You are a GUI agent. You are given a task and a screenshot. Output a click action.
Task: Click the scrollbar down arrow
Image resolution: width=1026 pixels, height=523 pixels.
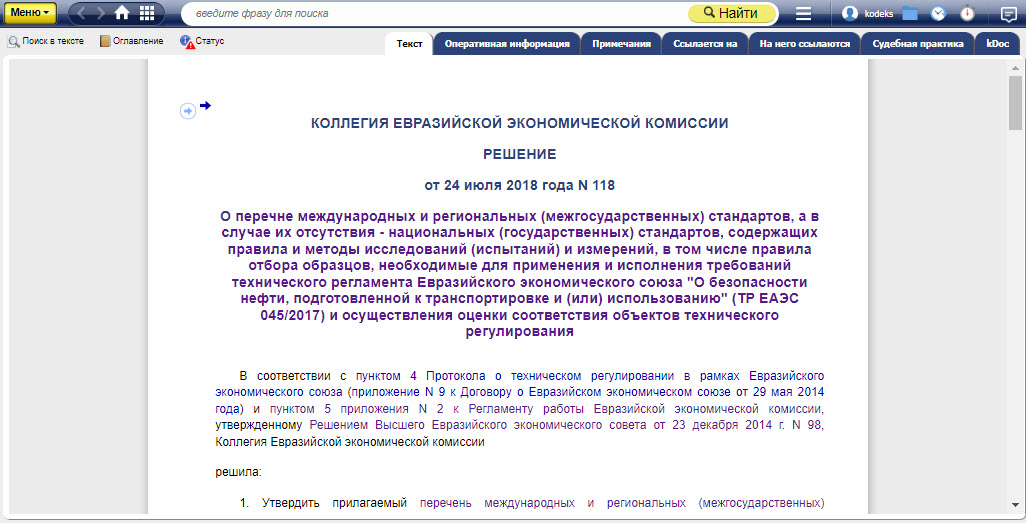click(1015, 505)
